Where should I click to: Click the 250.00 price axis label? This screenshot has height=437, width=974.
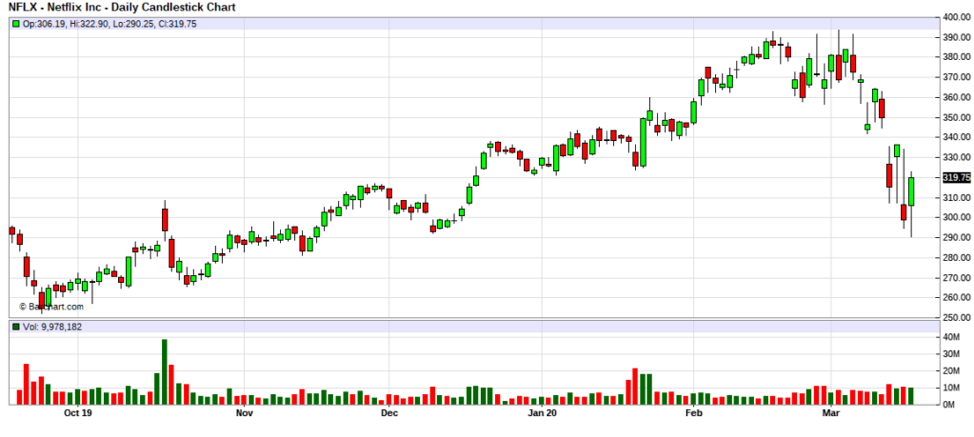pos(957,318)
